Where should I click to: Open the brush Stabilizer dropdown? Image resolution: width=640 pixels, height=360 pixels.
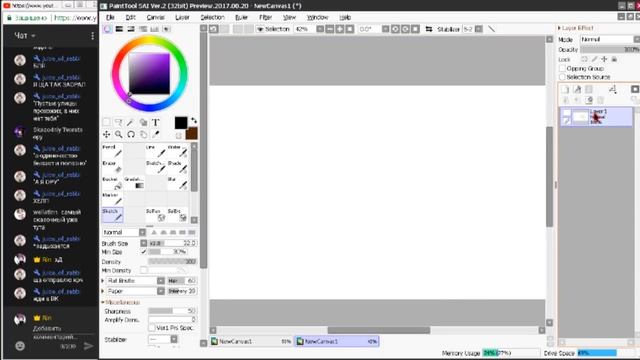[x=174, y=339]
